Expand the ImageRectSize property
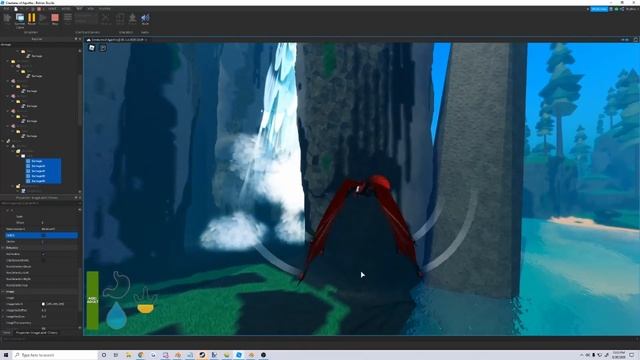Viewport: 640px width, 360px height. 3,316
